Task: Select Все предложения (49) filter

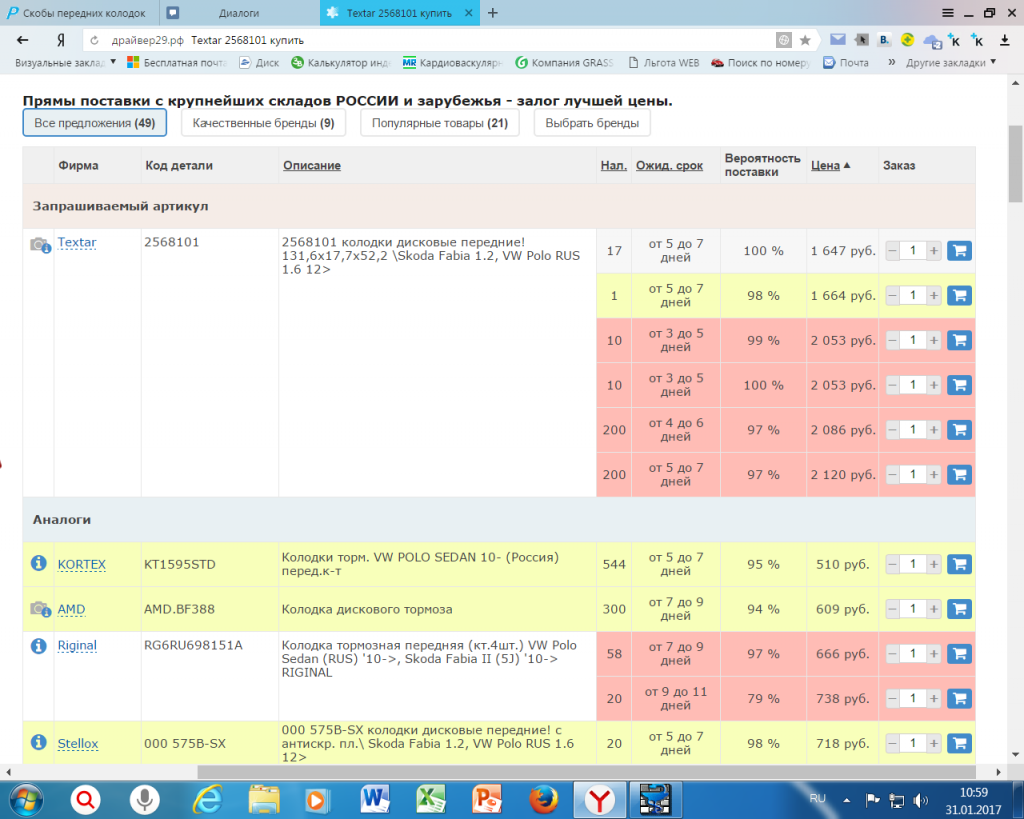Action: tap(95, 123)
